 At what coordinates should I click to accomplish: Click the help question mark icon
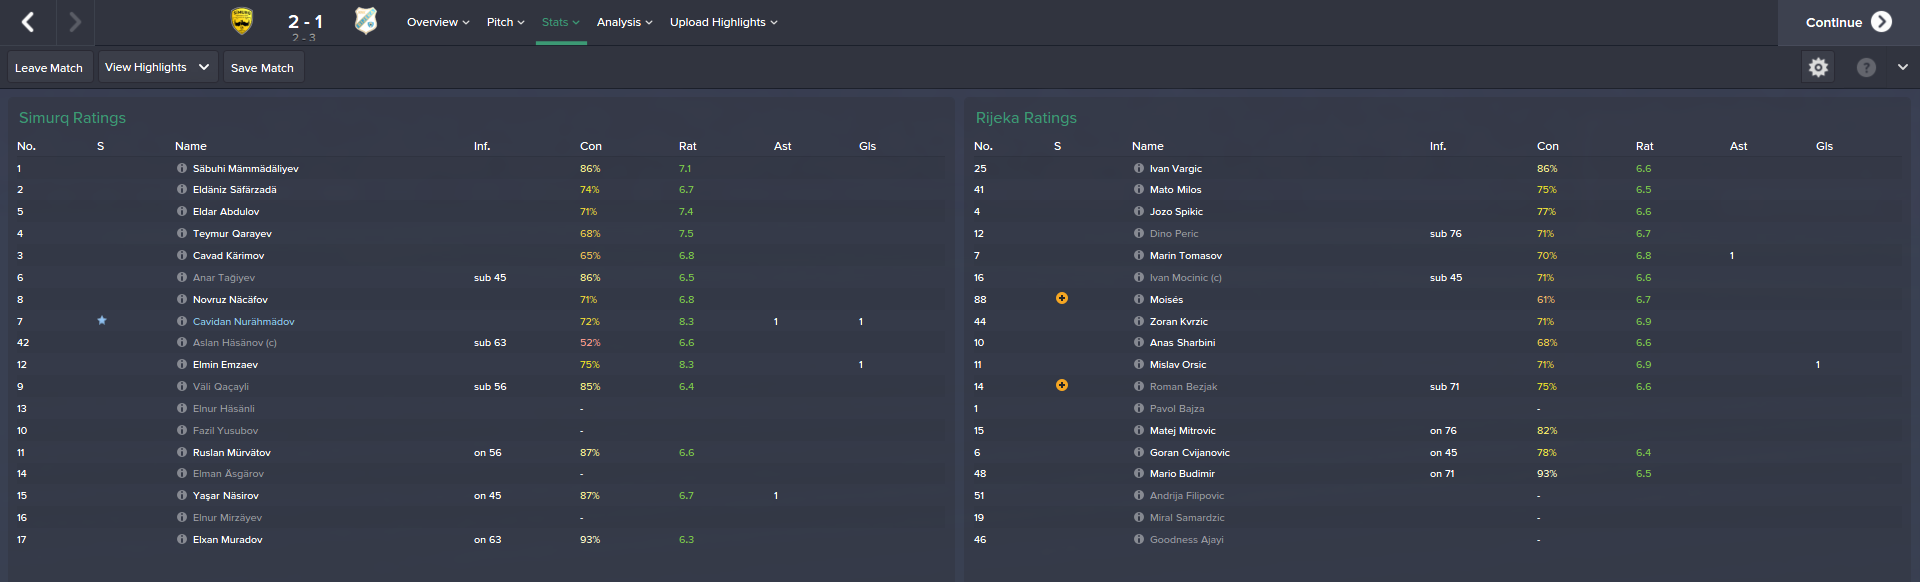click(x=1866, y=67)
